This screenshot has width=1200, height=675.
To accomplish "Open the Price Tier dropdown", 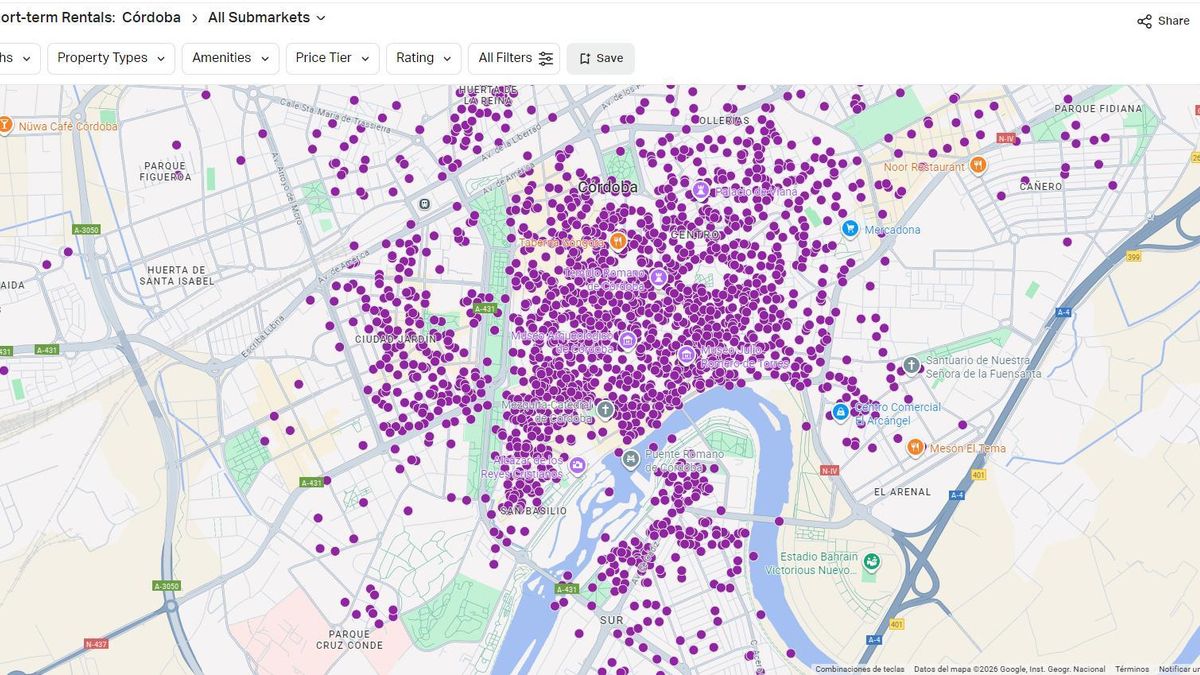I will [x=332, y=58].
